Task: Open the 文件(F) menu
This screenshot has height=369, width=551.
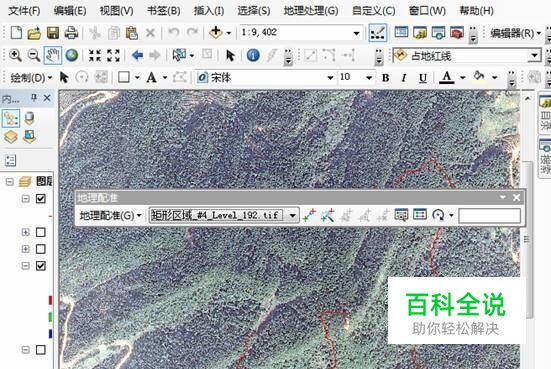Action: click(24, 11)
